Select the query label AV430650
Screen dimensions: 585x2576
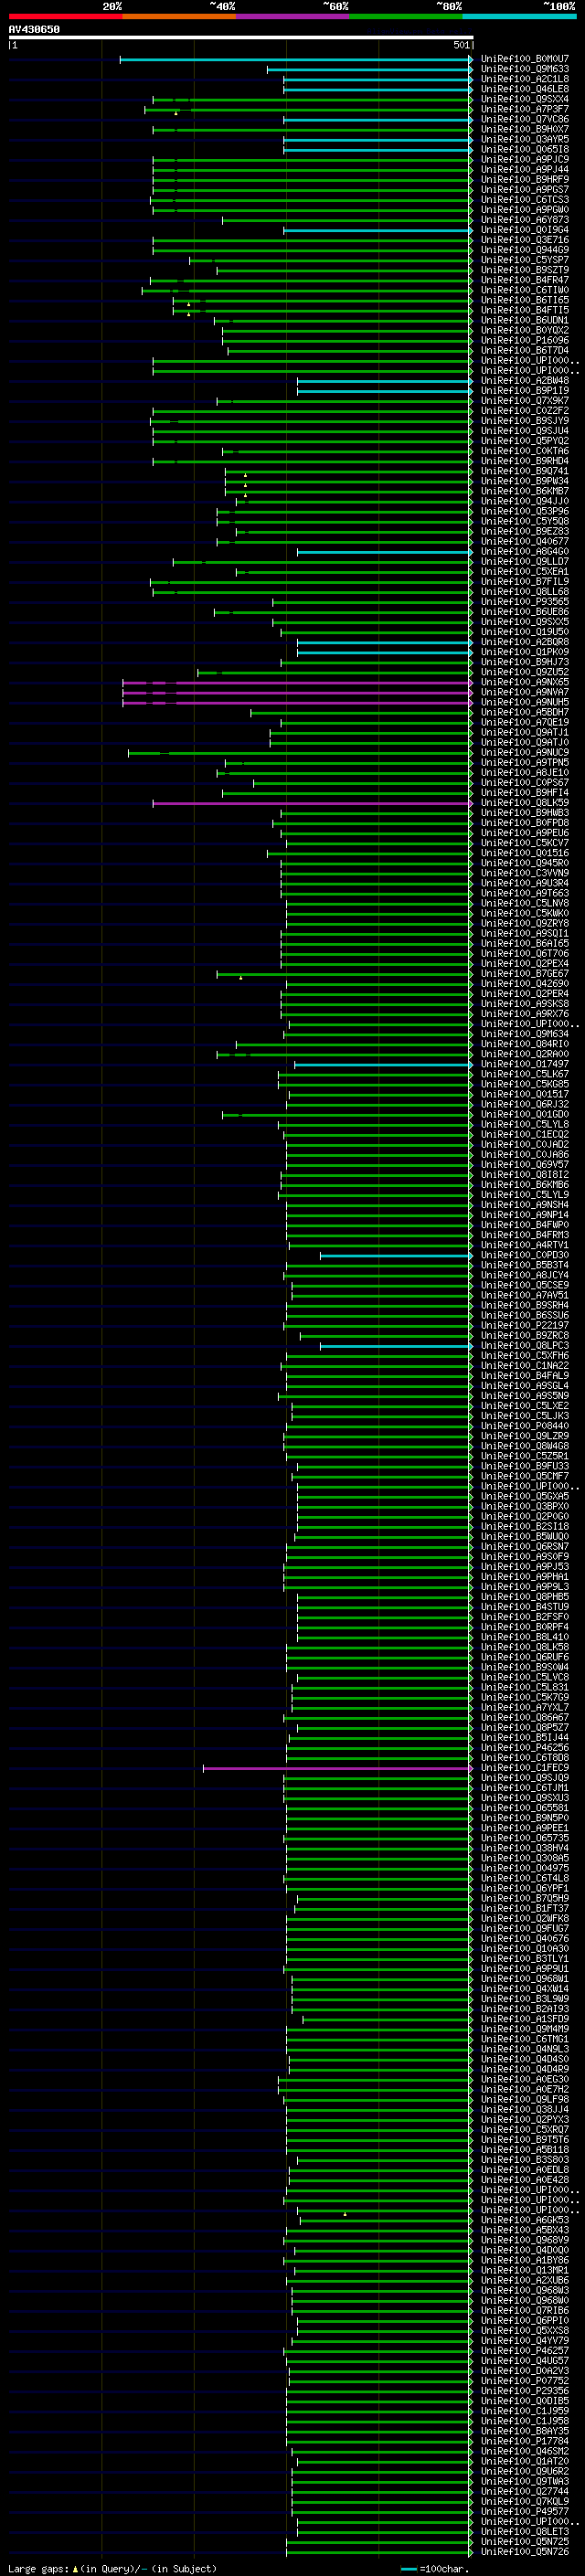34,29
